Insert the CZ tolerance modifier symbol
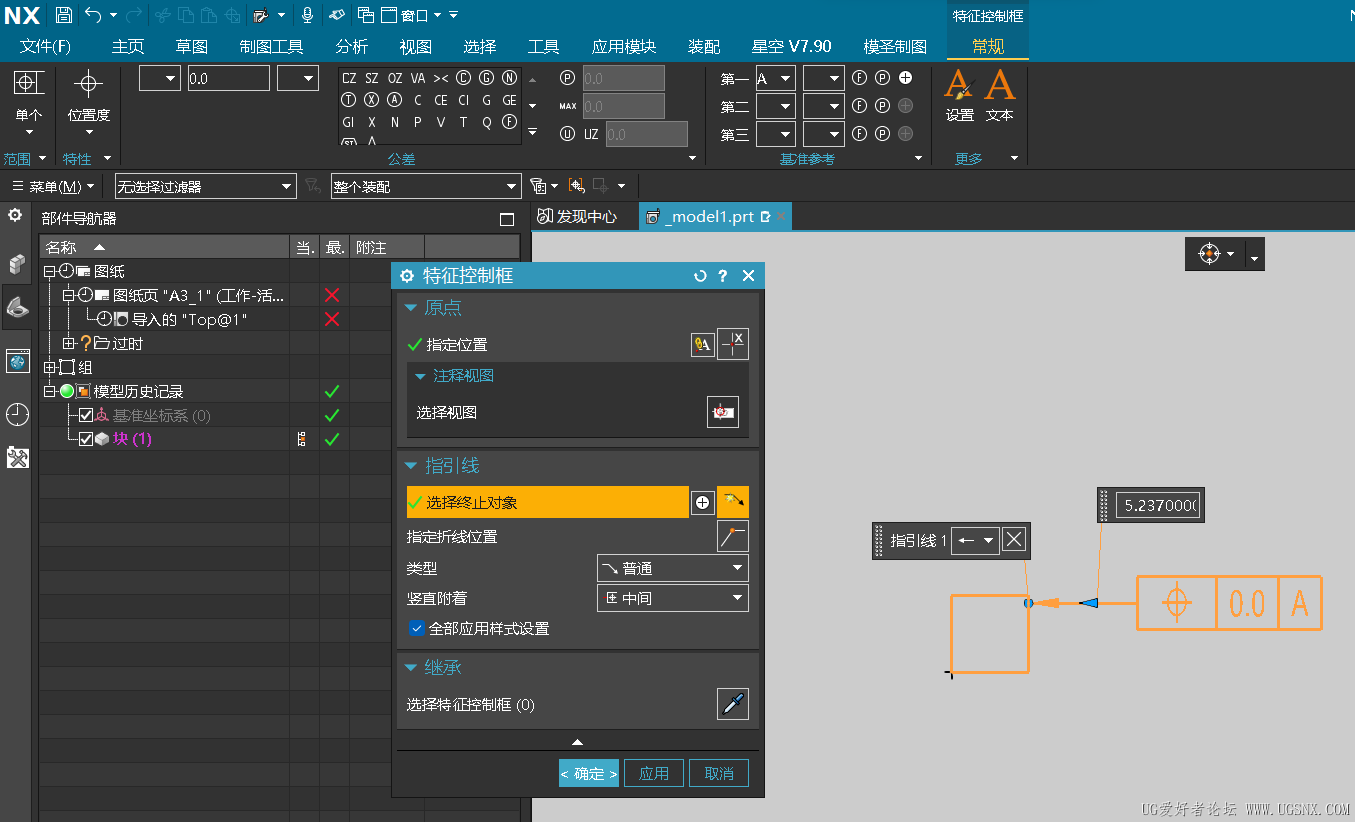The height and width of the screenshot is (822, 1355). pyautogui.click(x=349, y=78)
